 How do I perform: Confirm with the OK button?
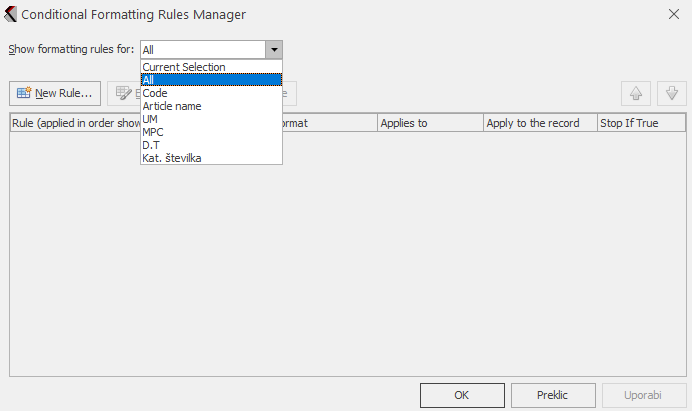[462, 395]
